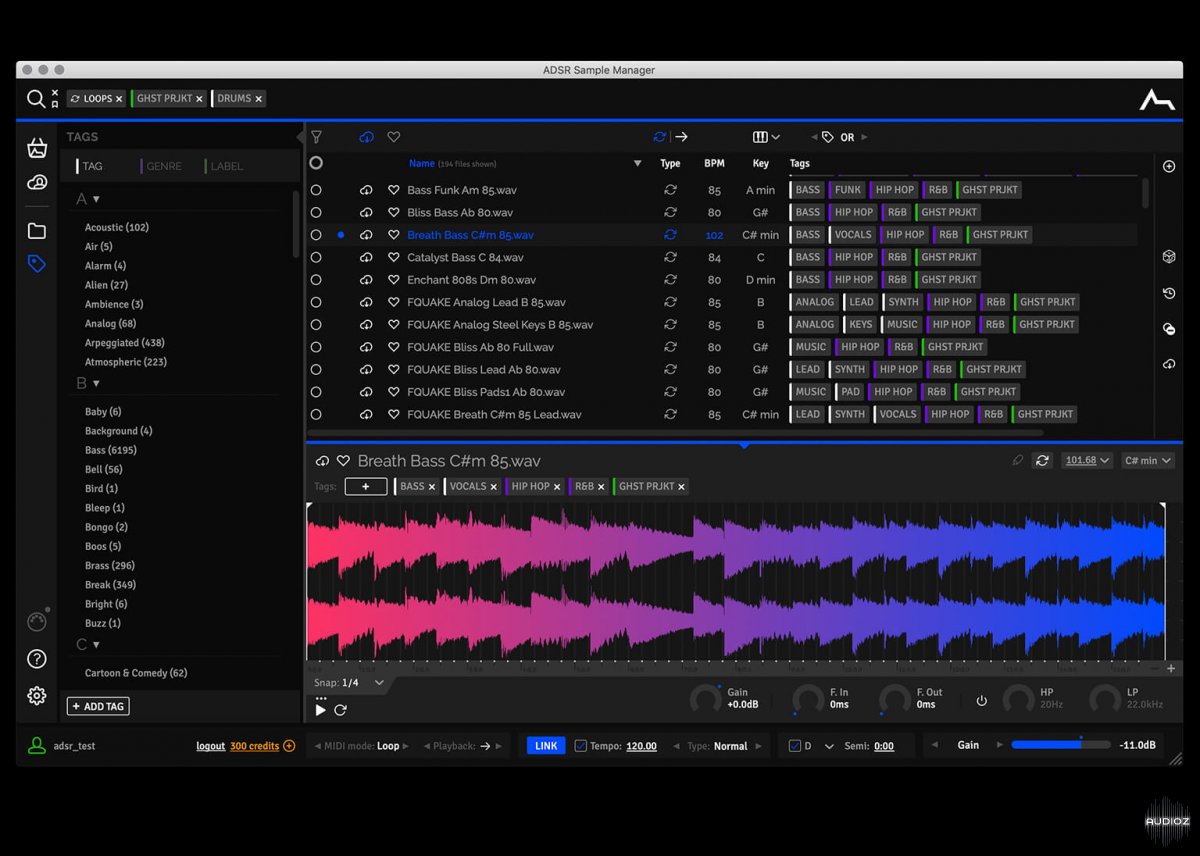Click the edit pencil icon in preview header
1200x856 pixels.
[x=1018, y=461]
